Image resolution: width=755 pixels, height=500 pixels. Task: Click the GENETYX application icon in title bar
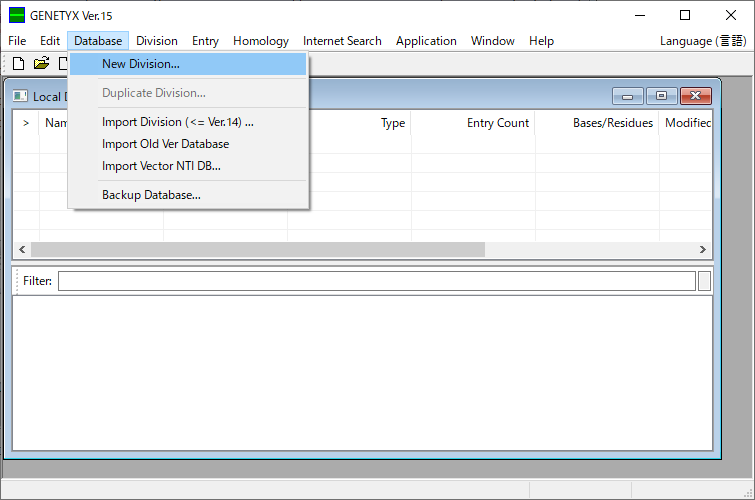(x=17, y=15)
